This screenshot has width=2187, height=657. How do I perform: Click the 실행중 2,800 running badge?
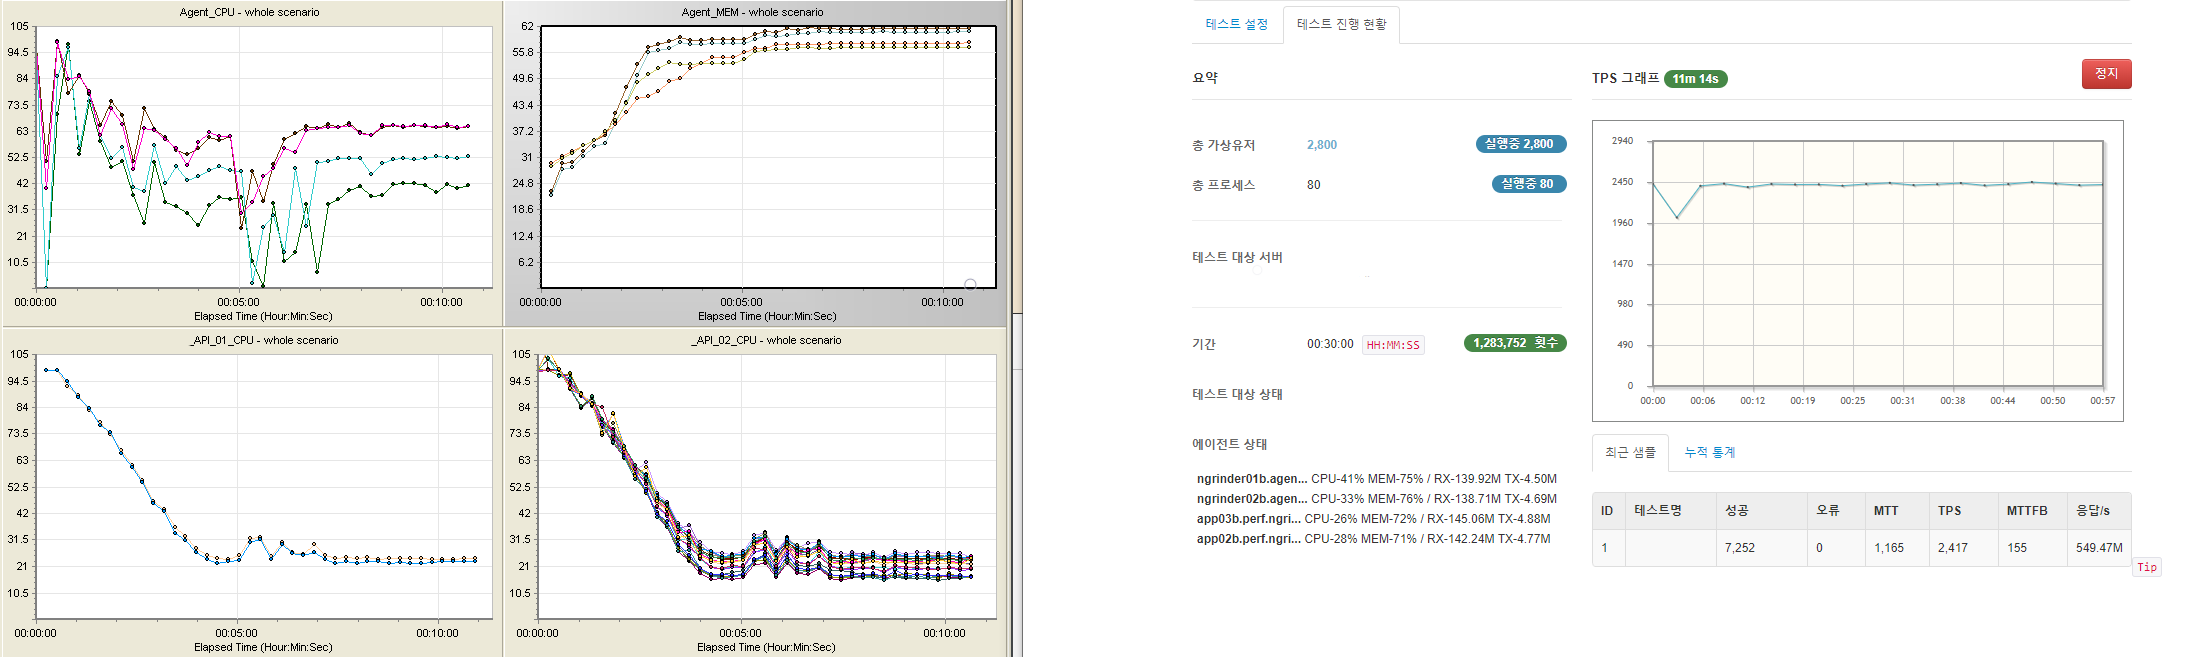[x=1520, y=144]
